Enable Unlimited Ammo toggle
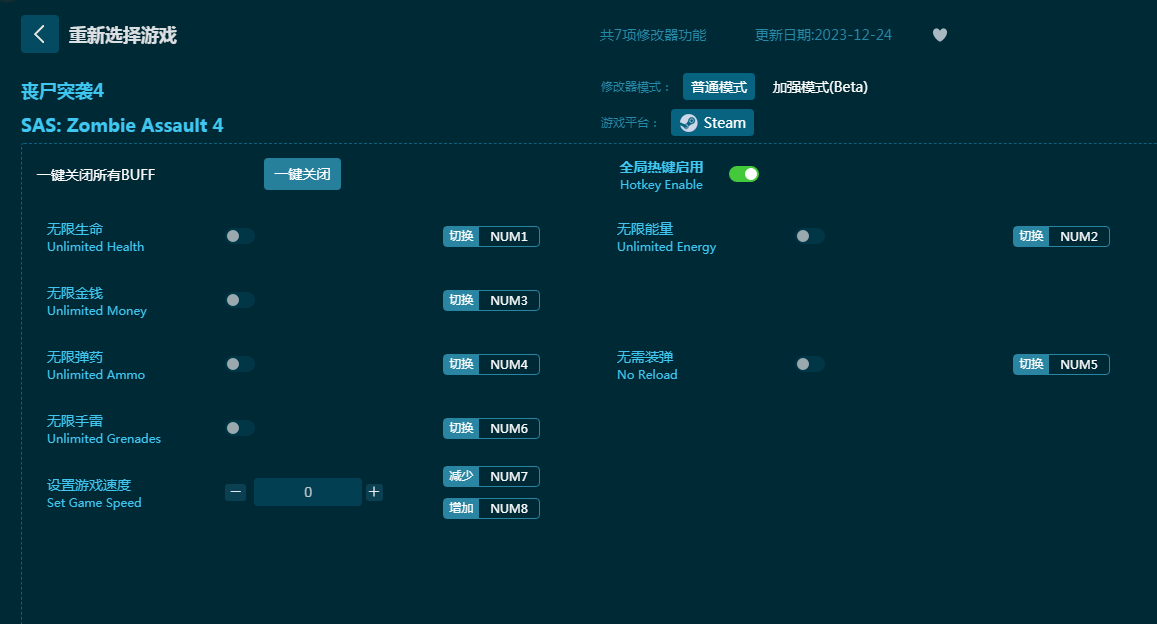 point(240,364)
